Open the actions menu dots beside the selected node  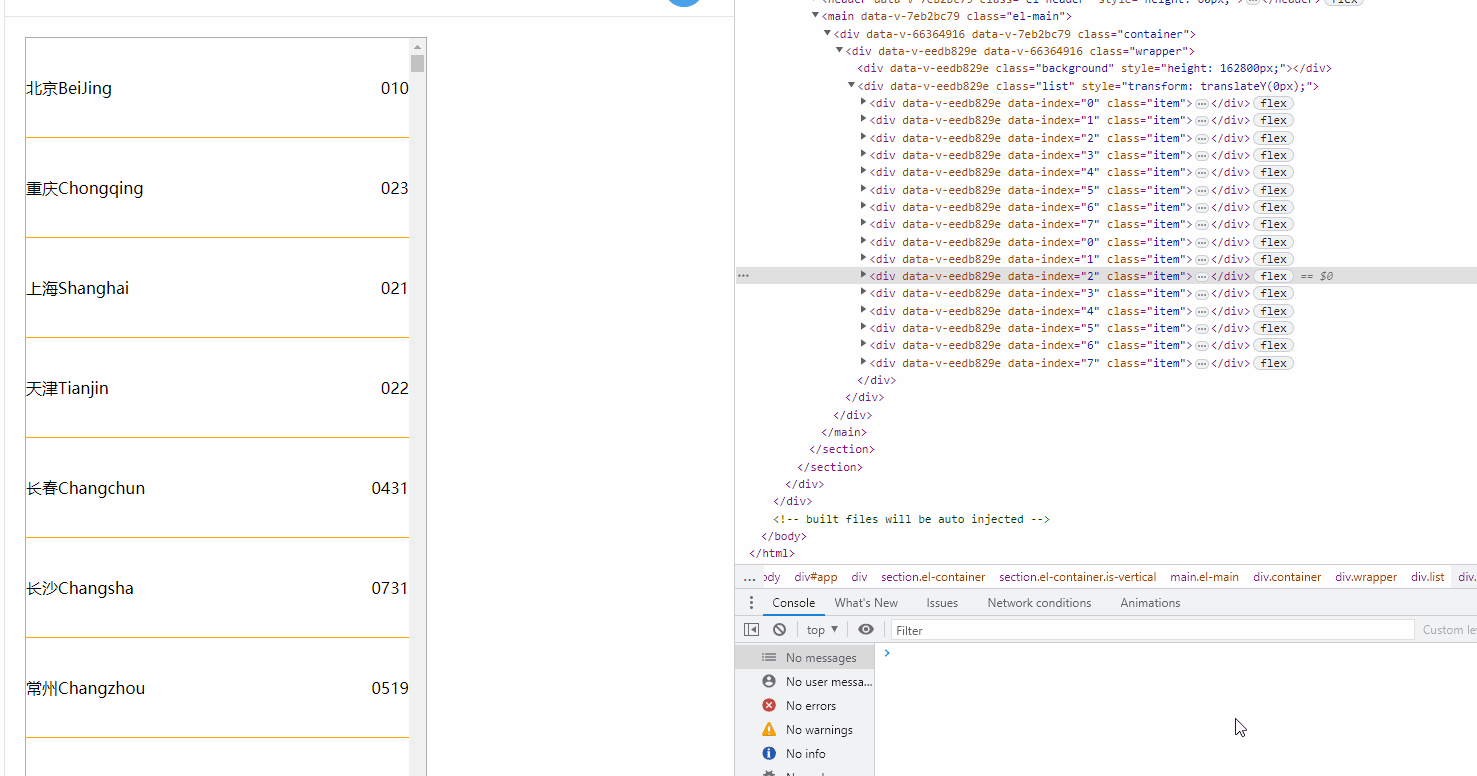743,276
